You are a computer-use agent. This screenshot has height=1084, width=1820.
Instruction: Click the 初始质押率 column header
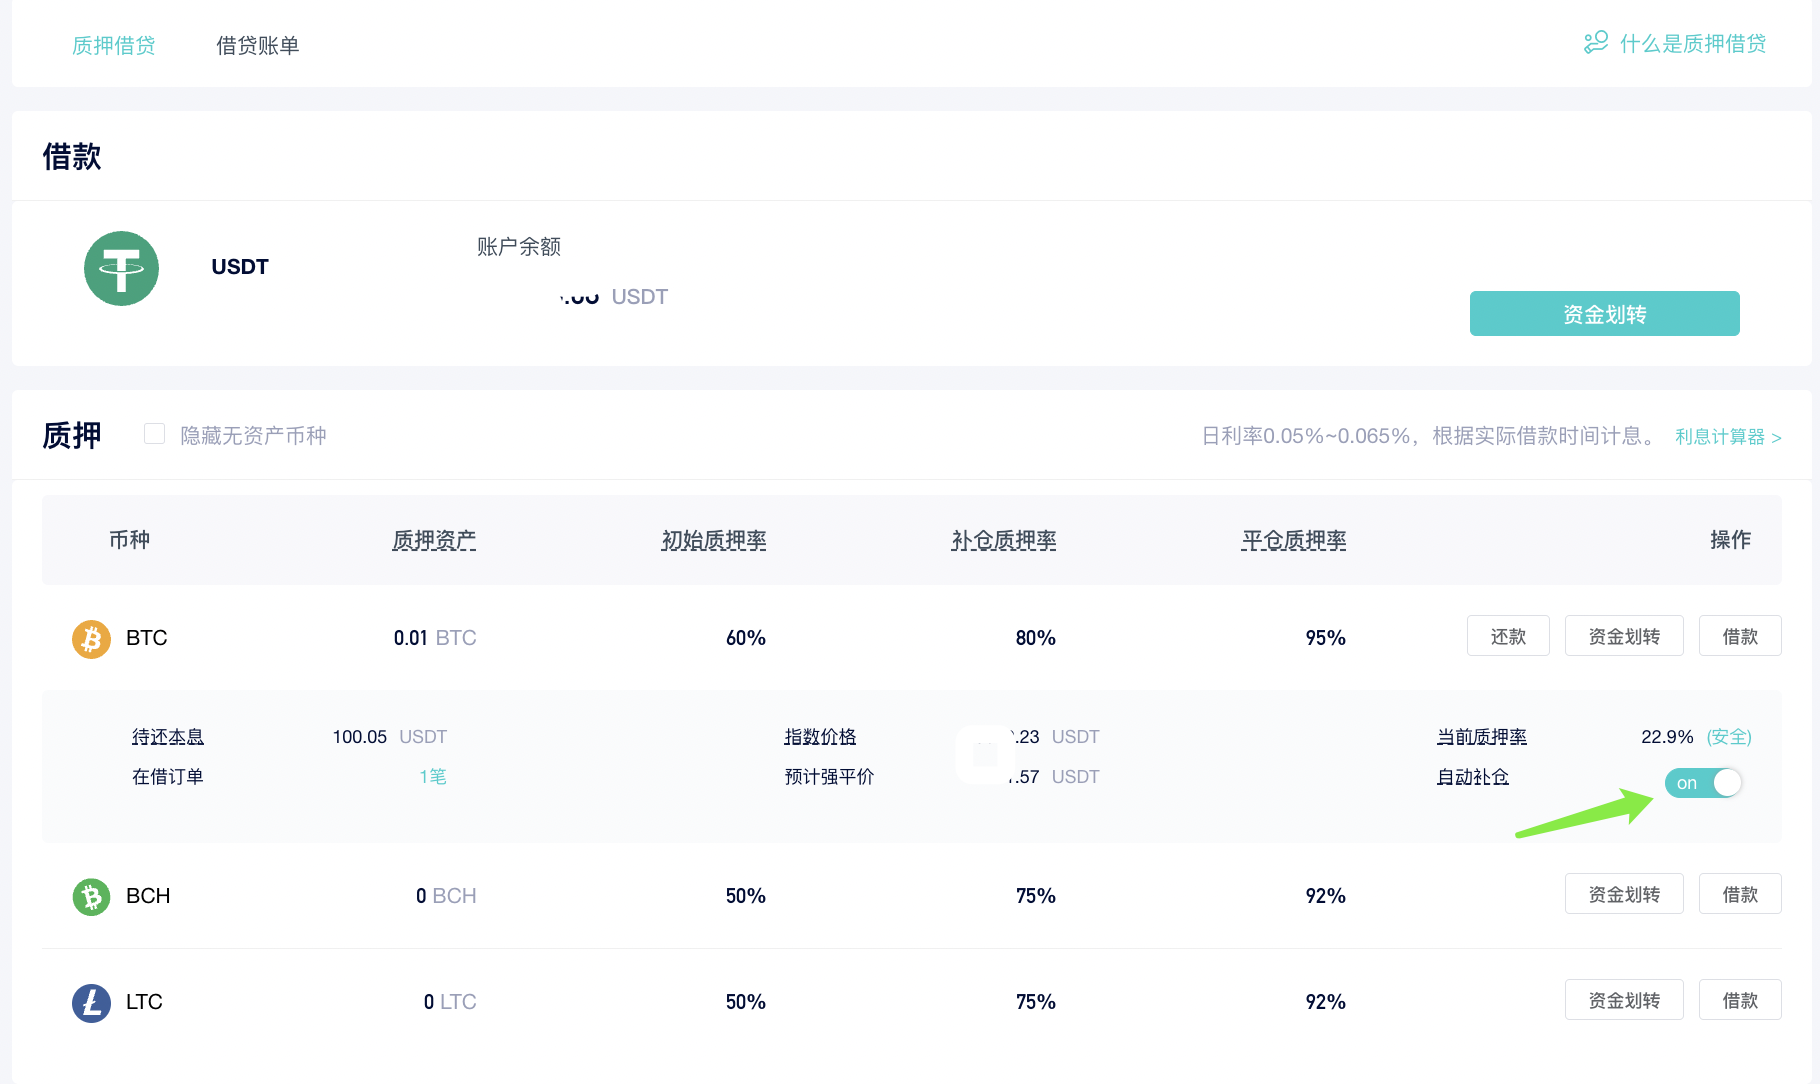(x=714, y=540)
